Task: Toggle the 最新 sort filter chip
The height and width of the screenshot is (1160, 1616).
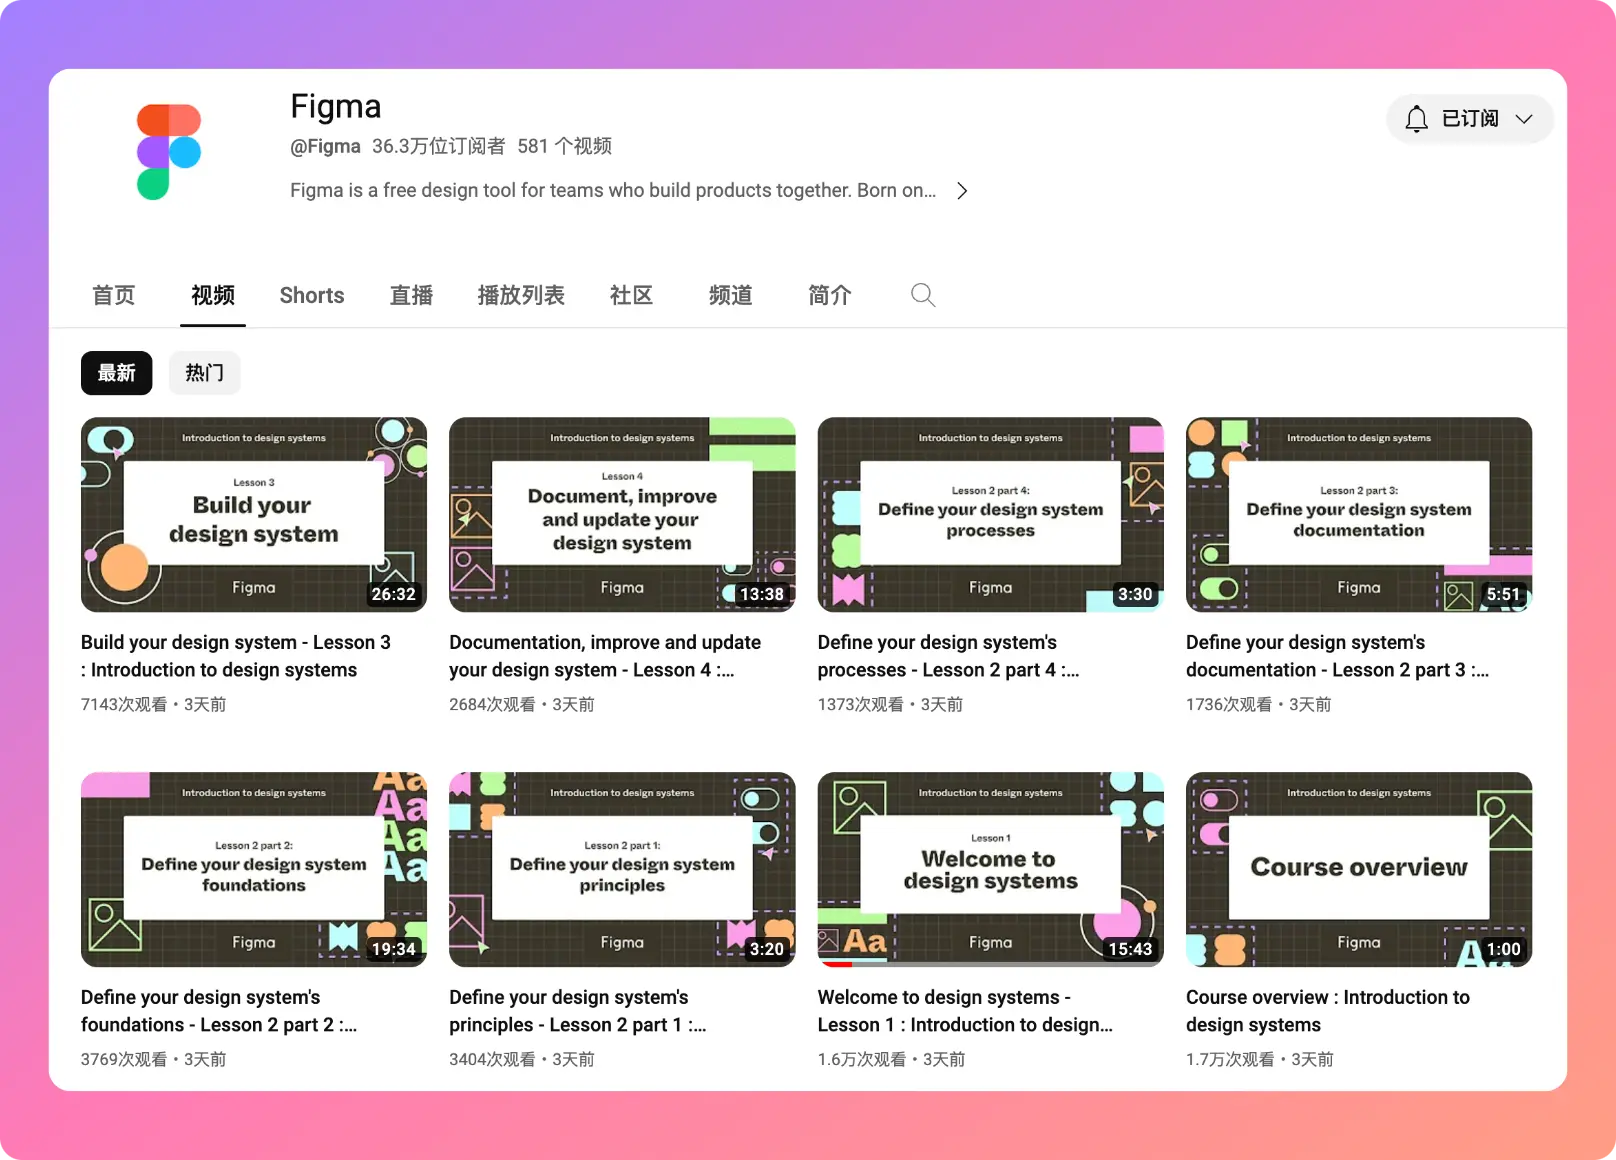Action: pyautogui.click(x=116, y=373)
